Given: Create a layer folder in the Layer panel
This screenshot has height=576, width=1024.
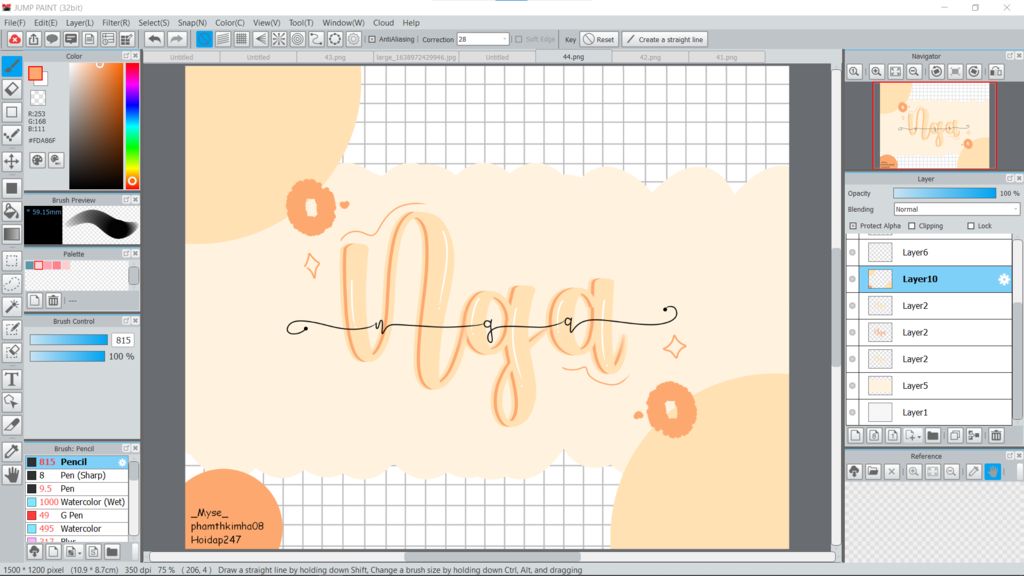Looking at the screenshot, I should [933, 436].
